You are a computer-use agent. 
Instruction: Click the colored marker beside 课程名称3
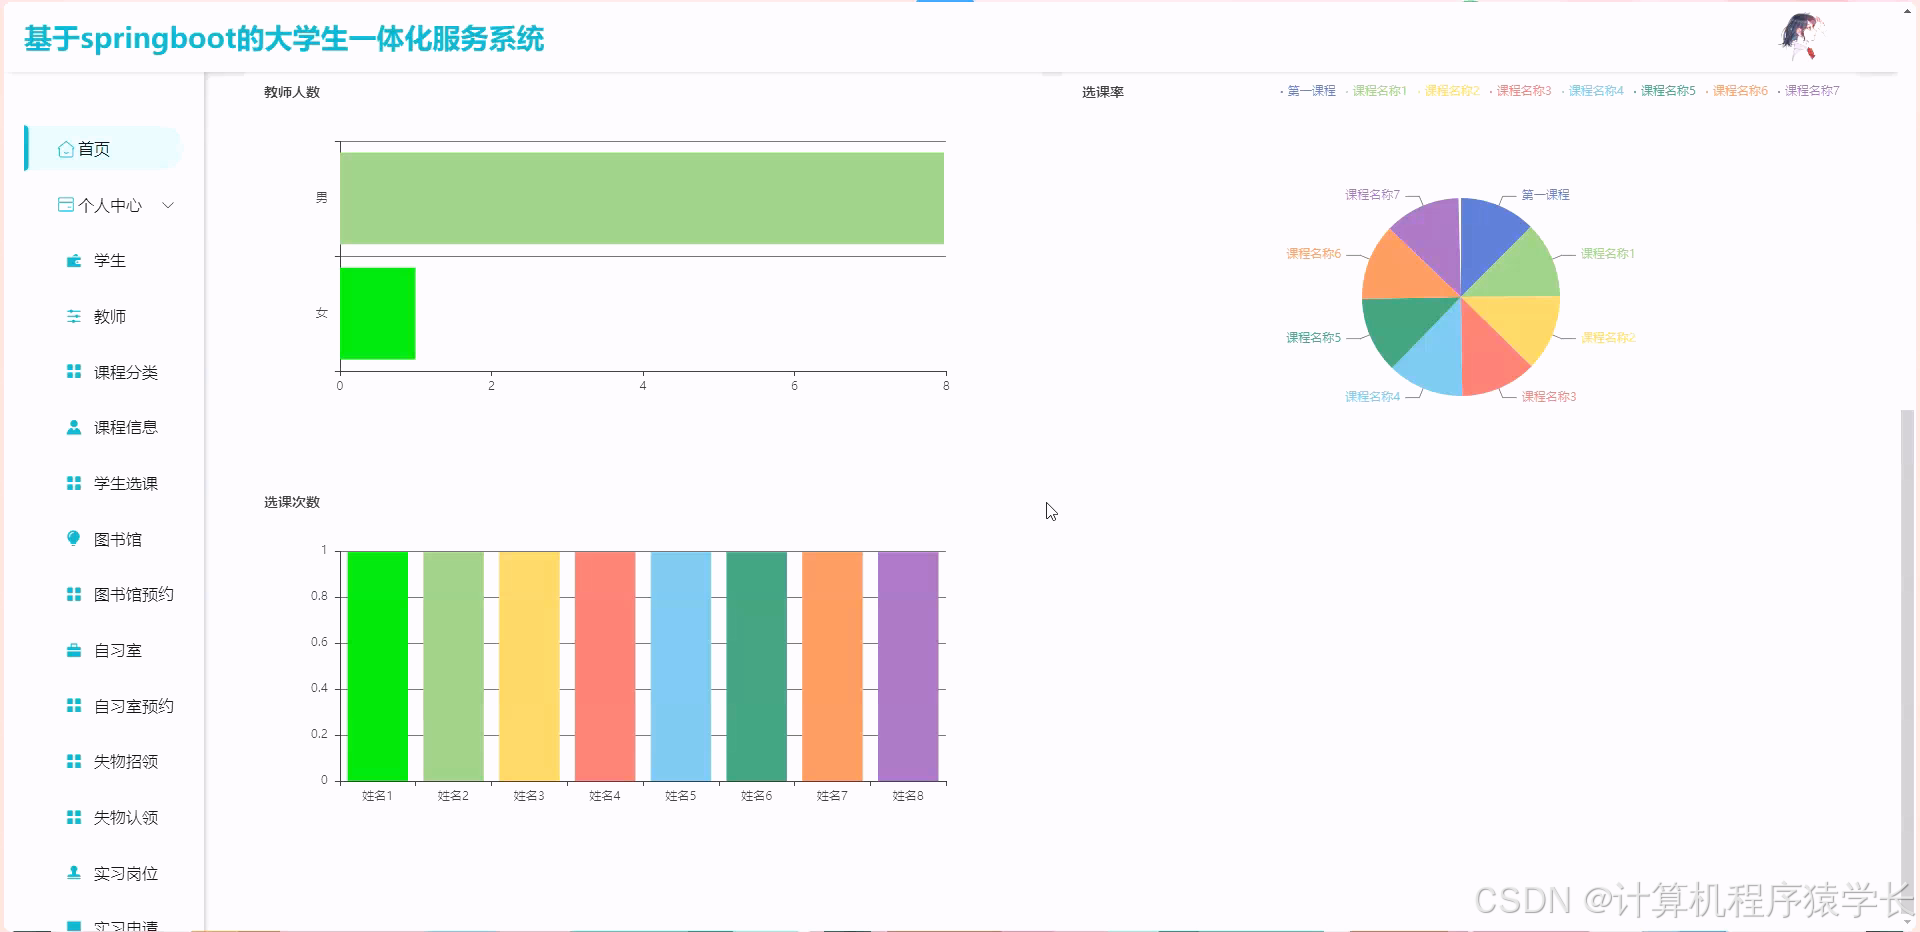[1492, 90]
